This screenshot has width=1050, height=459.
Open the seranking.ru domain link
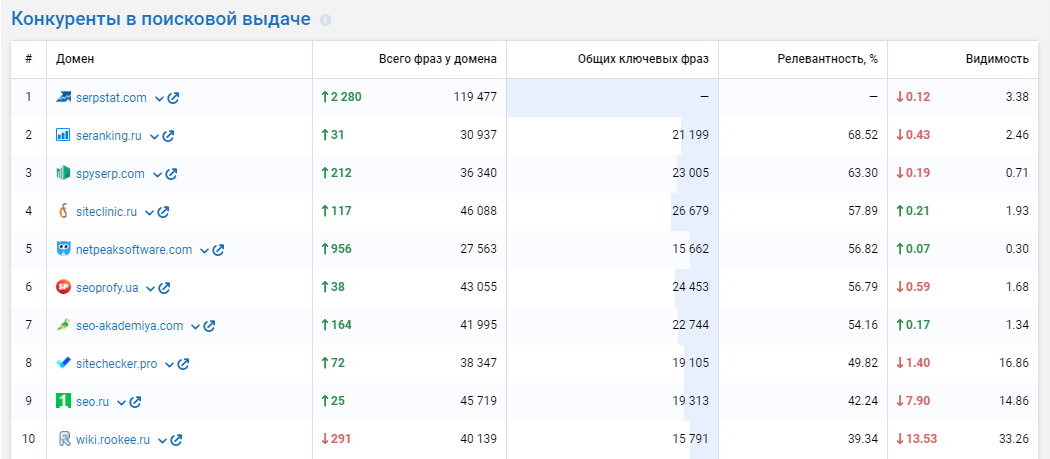pyautogui.click(x=109, y=135)
